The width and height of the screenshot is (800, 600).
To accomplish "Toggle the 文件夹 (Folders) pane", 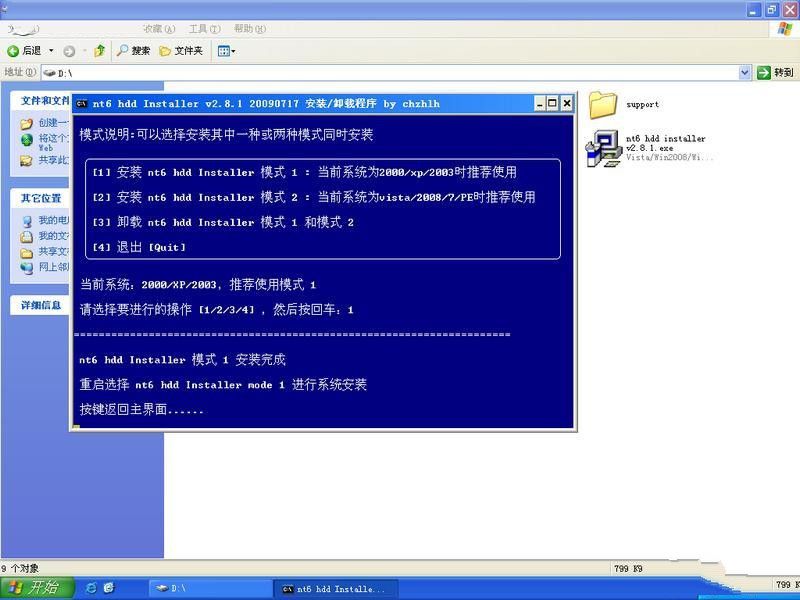I will click(180, 52).
